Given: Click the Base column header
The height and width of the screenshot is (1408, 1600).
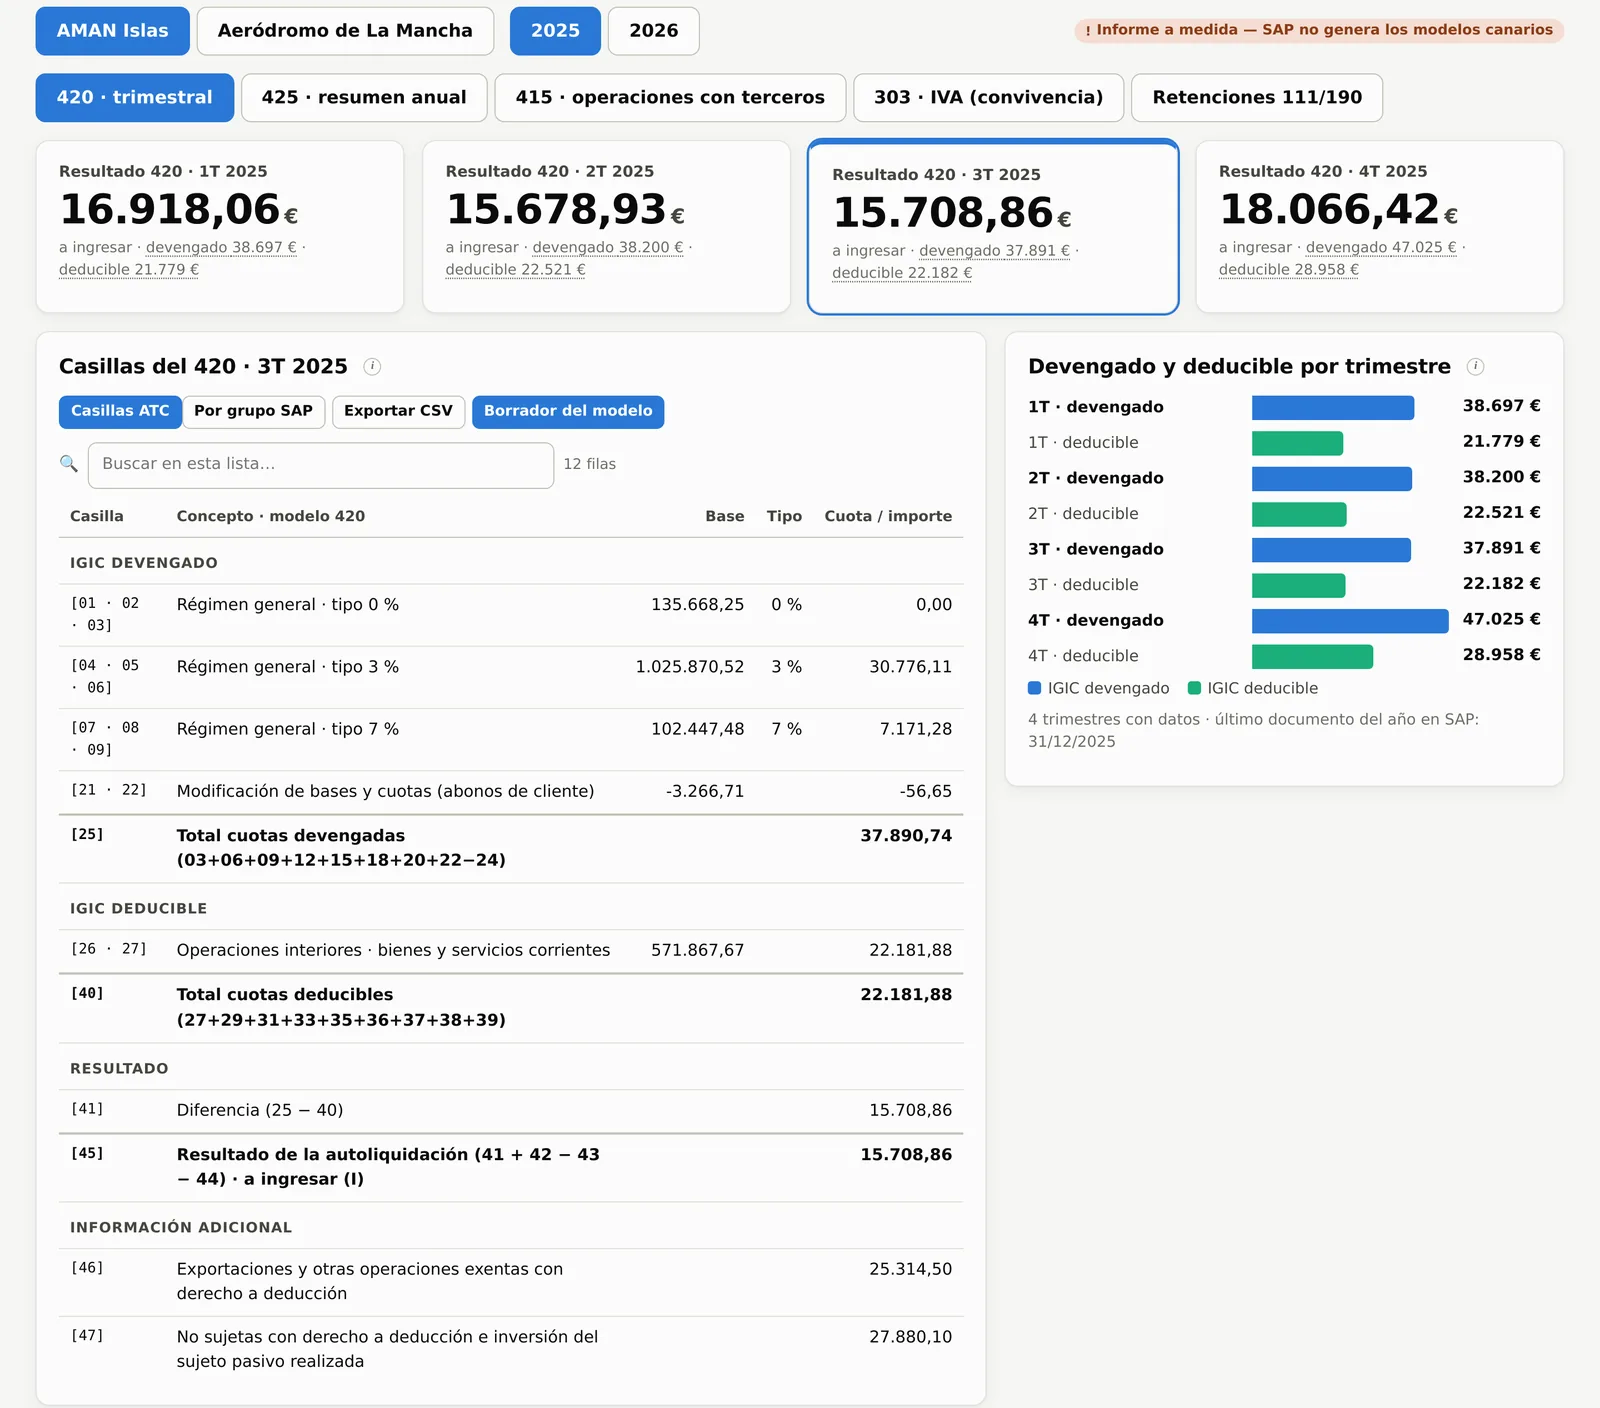Looking at the screenshot, I should [725, 516].
